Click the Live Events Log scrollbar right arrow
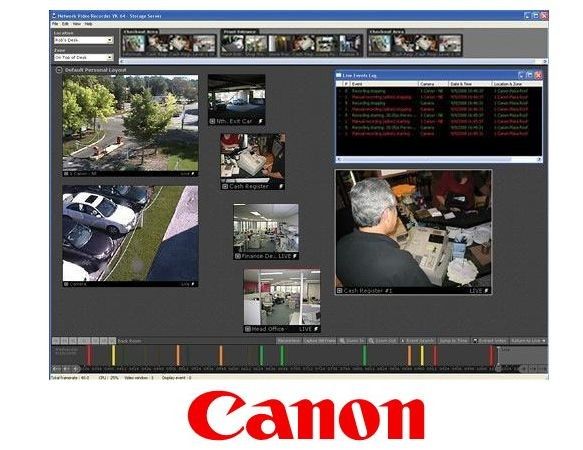 click(539, 159)
